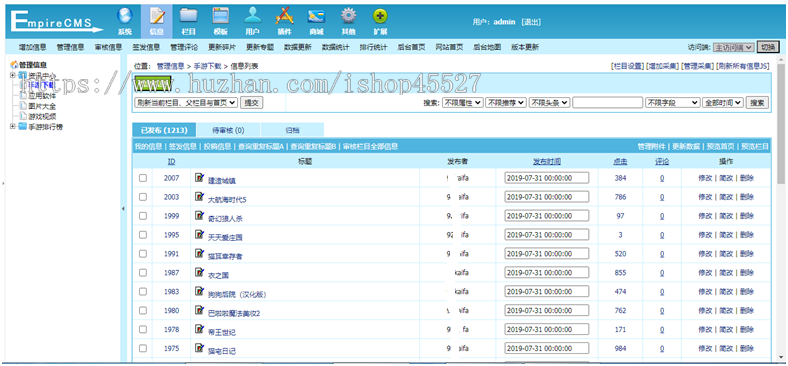
Task: Click the 手游排行榜 folder icon
Action: click(23, 127)
